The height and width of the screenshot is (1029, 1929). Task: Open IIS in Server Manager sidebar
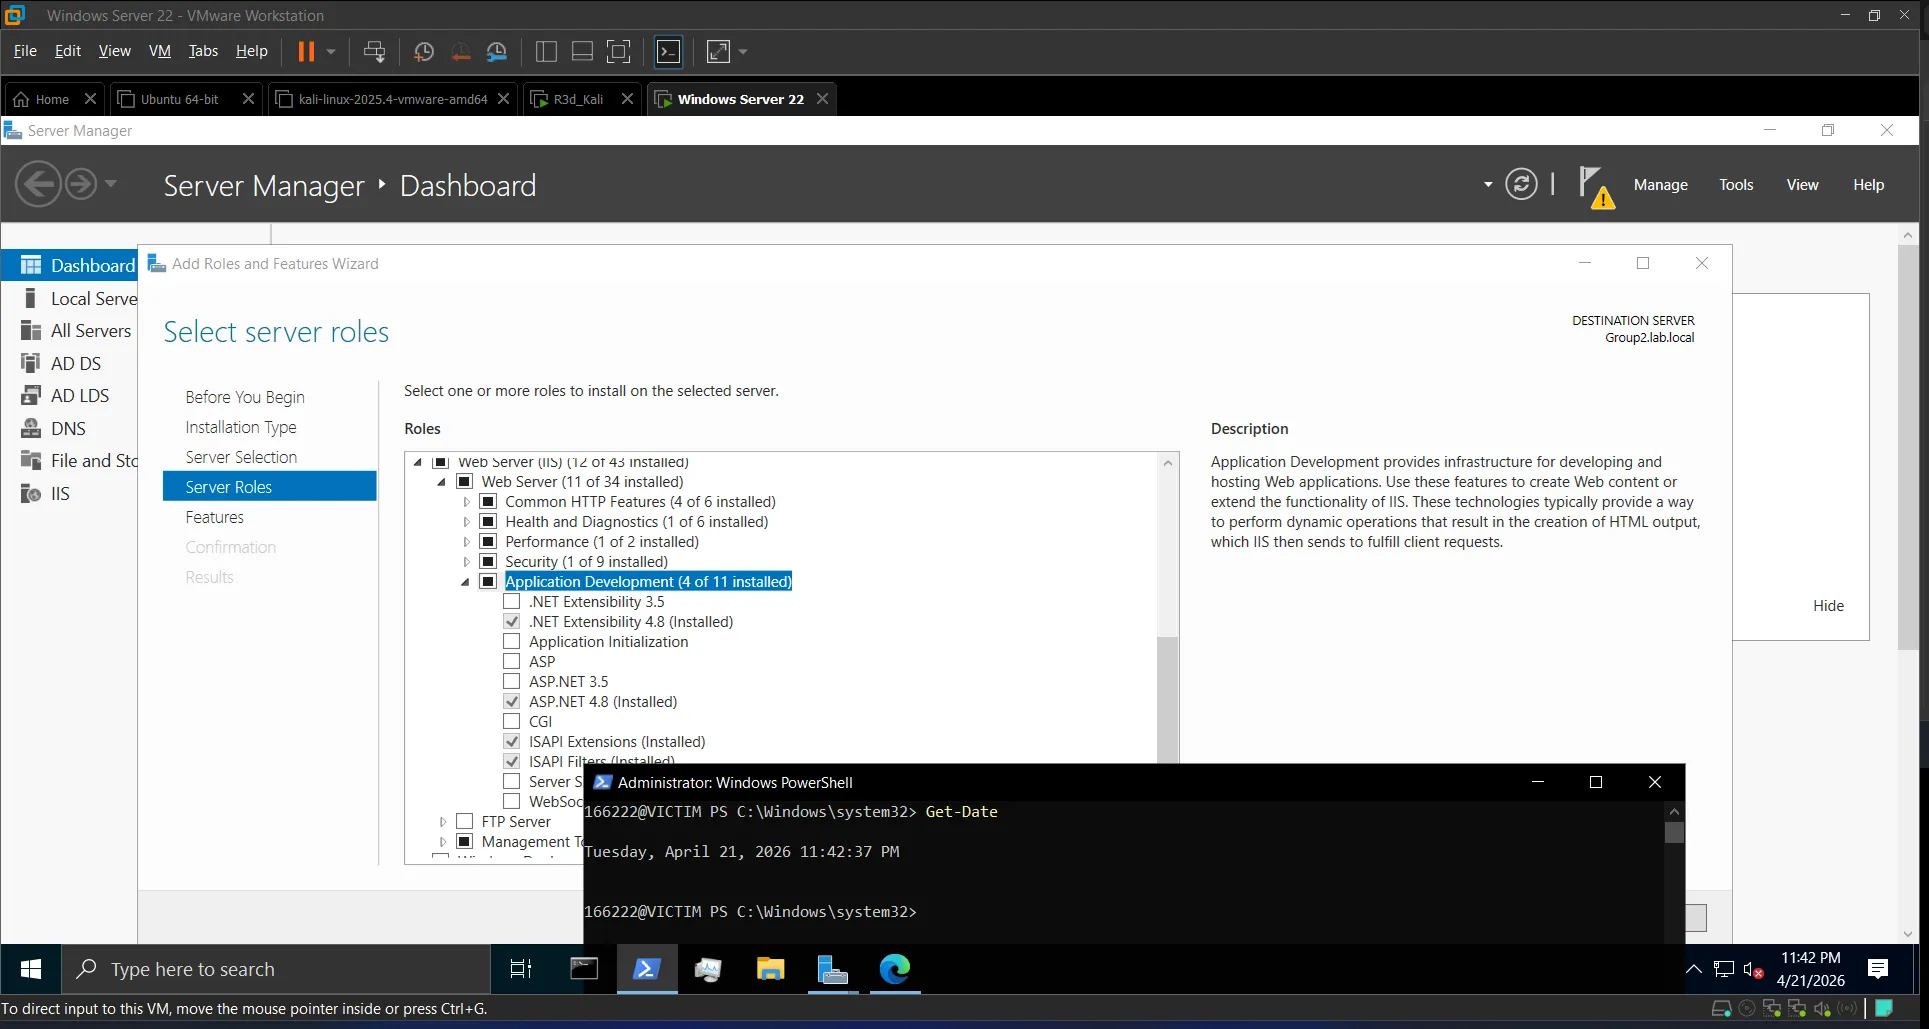click(x=60, y=493)
